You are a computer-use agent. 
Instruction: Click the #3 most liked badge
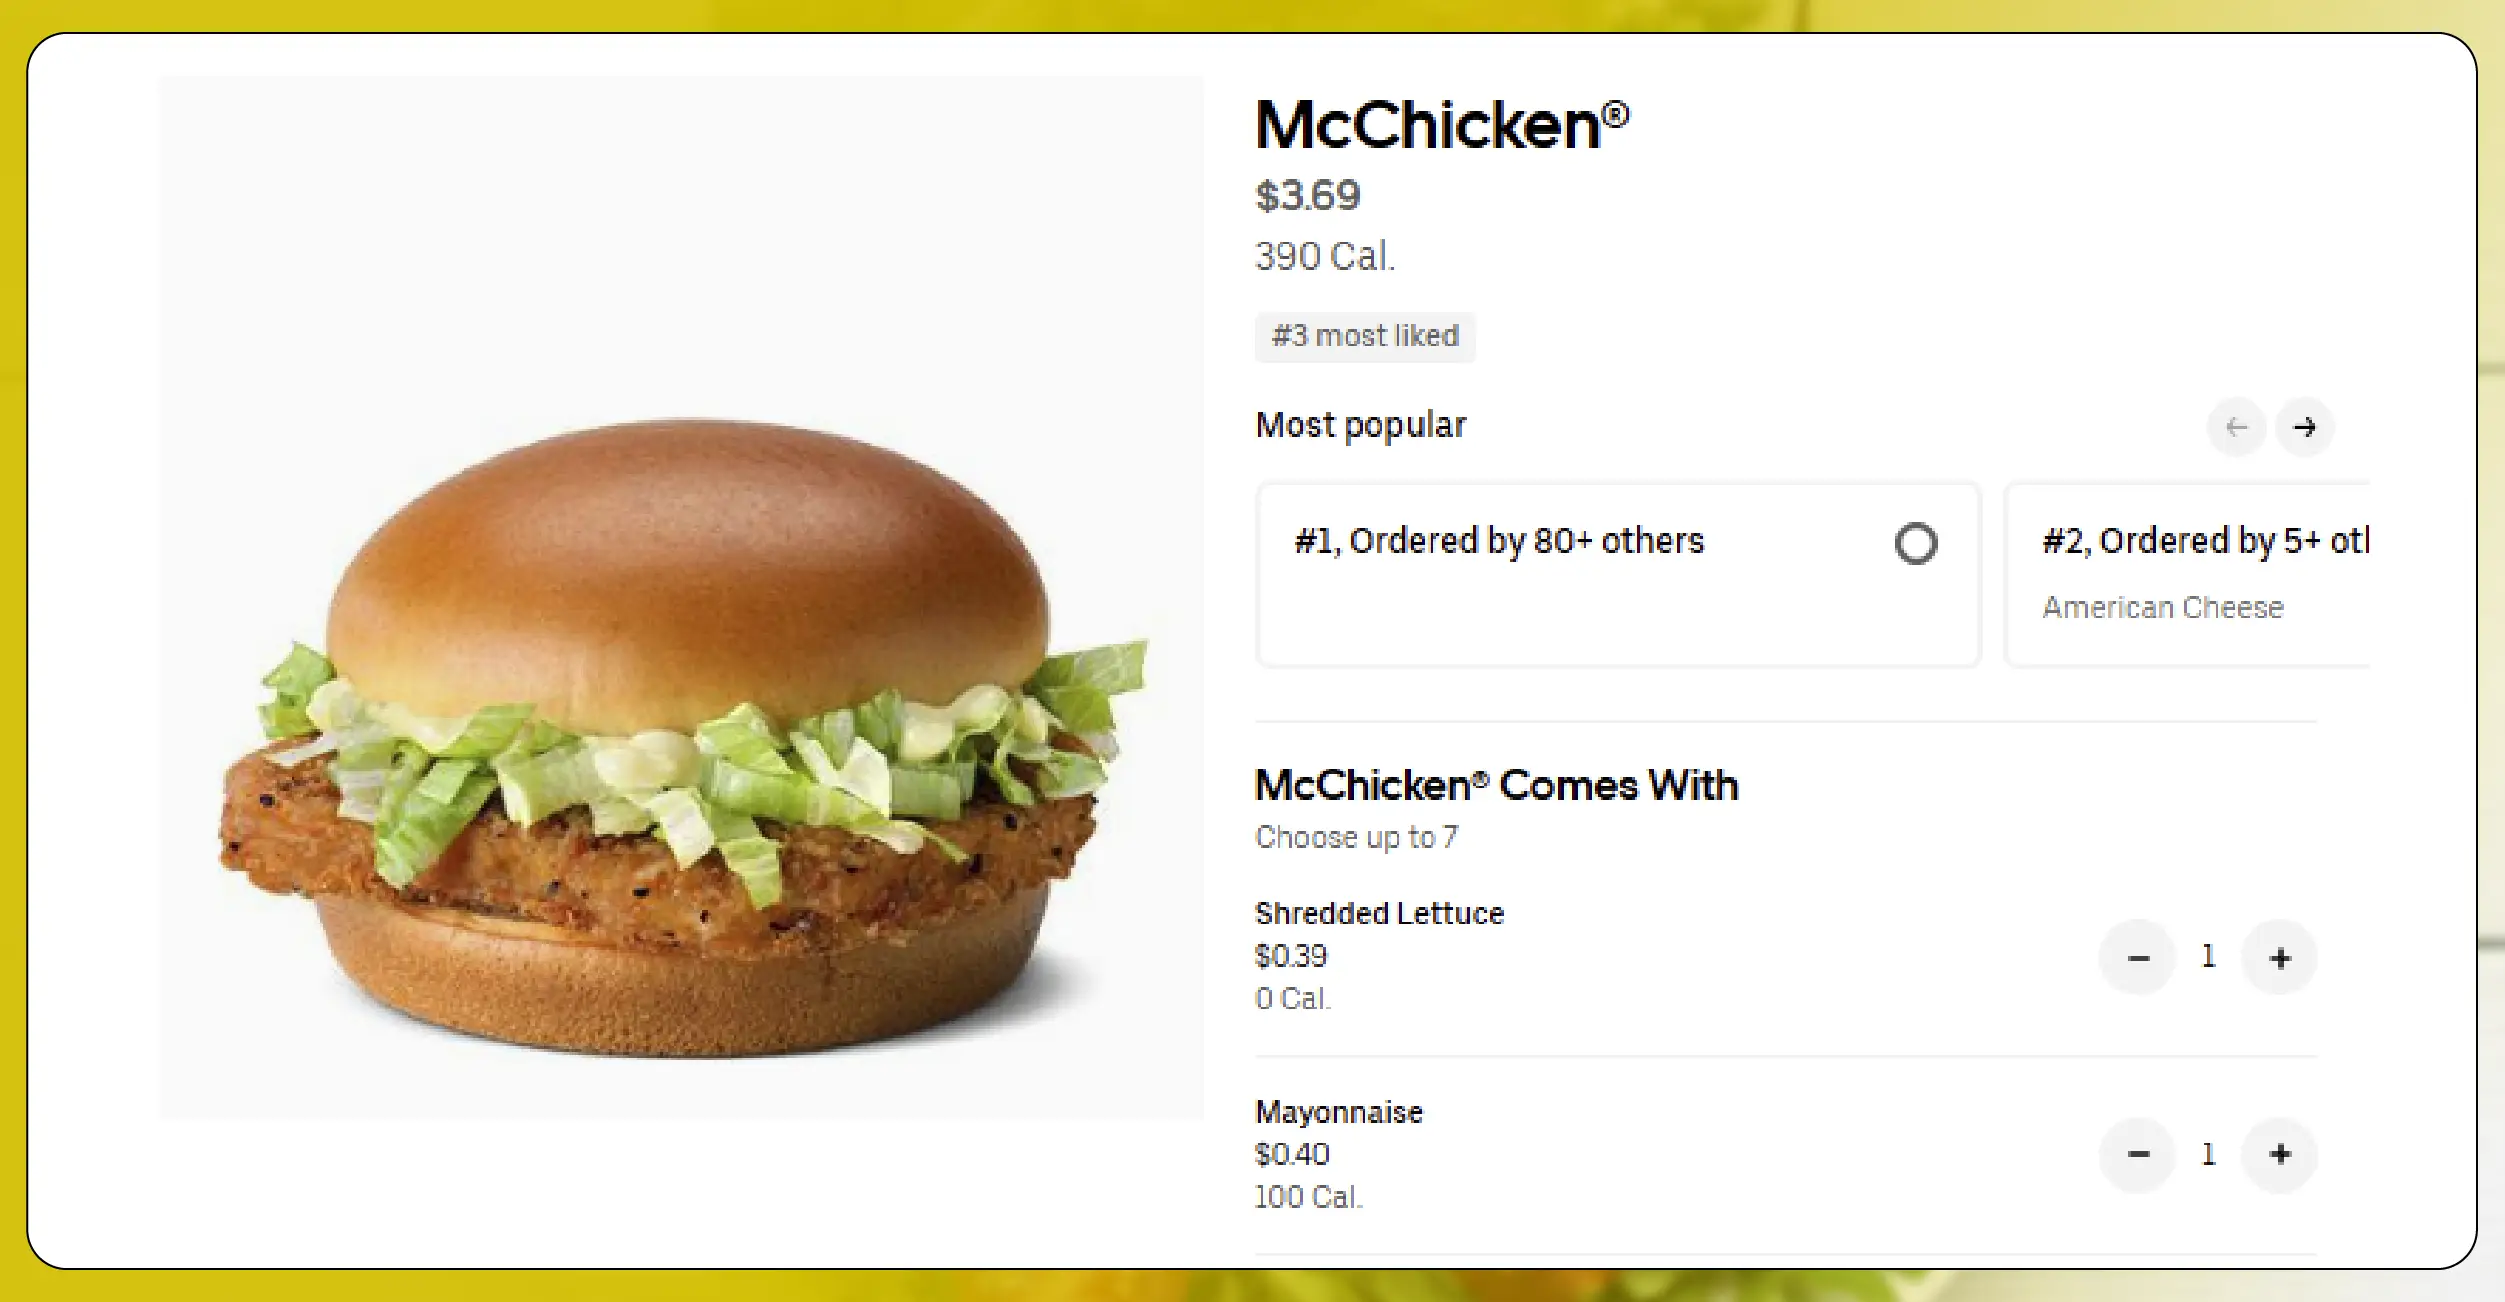(x=1365, y=336)
